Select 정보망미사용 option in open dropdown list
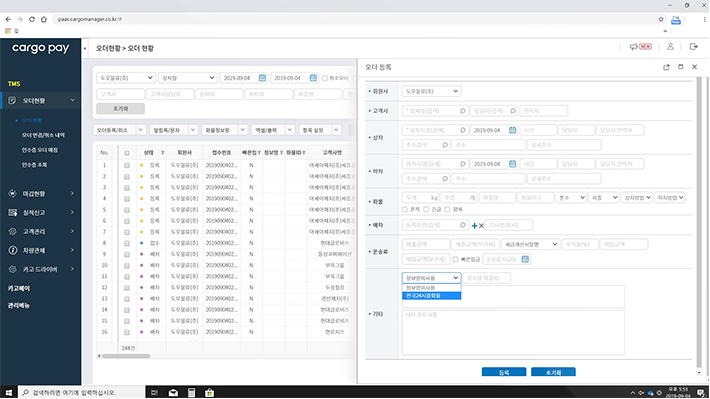Screen dimensions: 710x399 point(432,288)
